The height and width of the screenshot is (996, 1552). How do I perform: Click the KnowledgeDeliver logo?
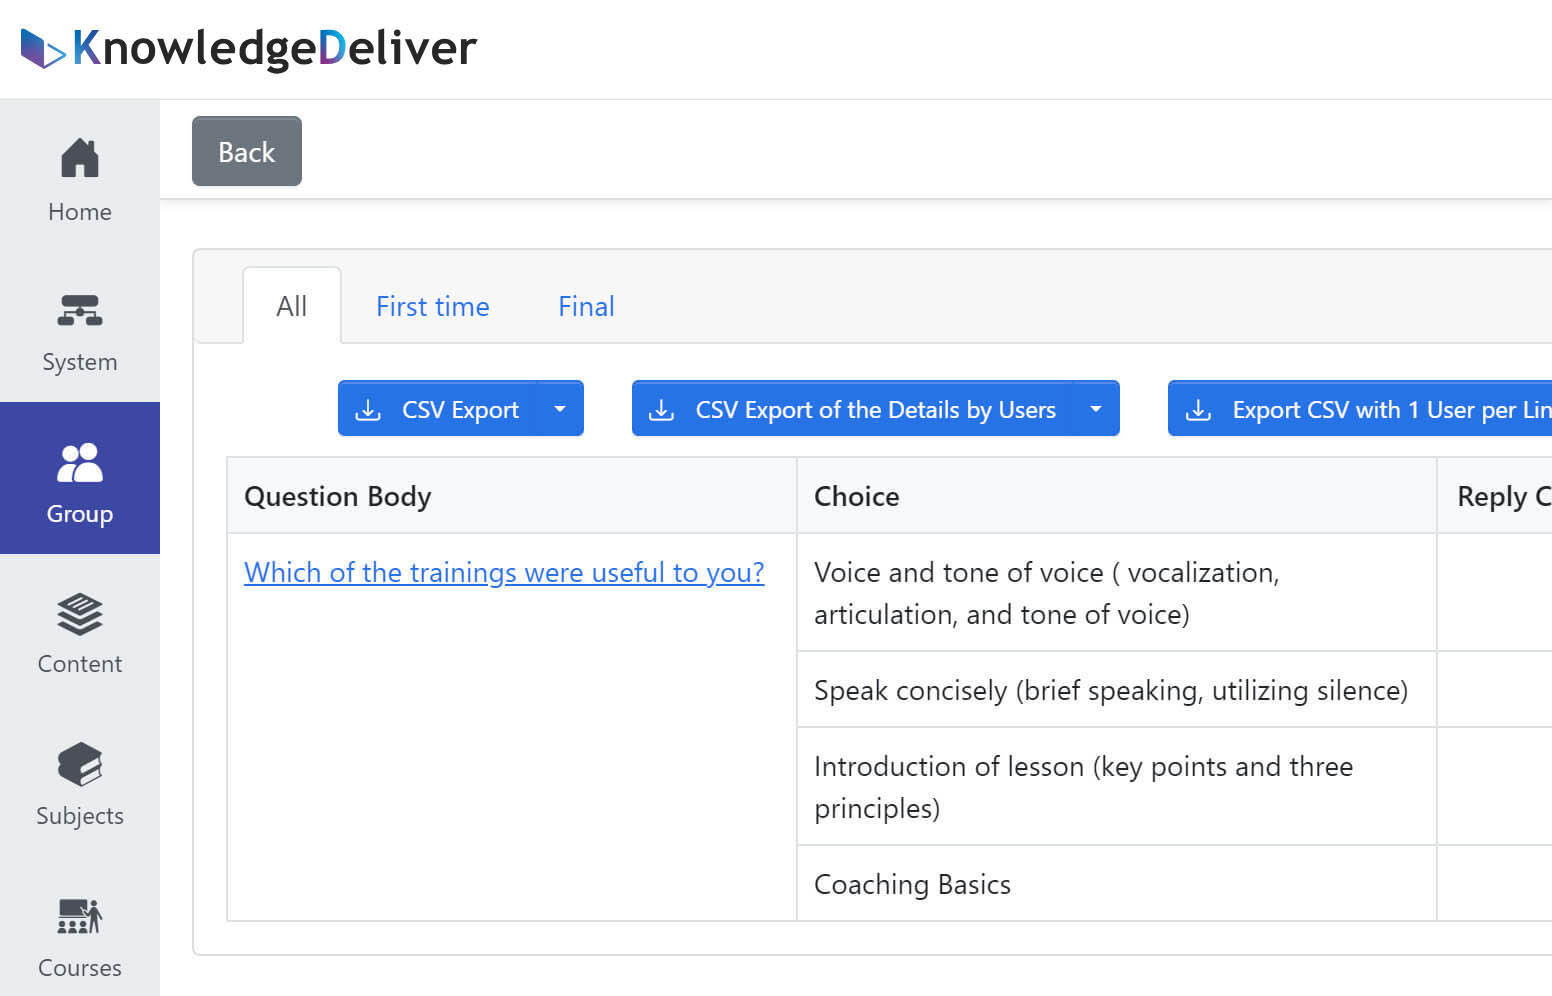pyautogui.click(x=249, y=48)
